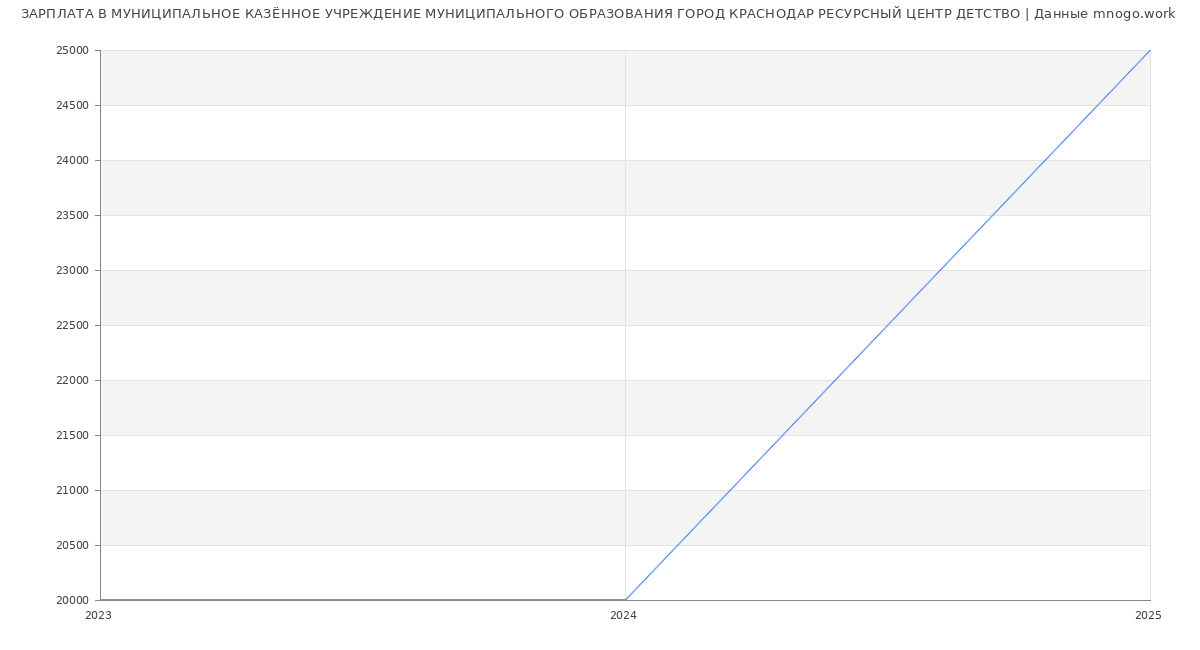Click the 2023 x-axis label
The image size is (1200, 650).
click(98, 616)
